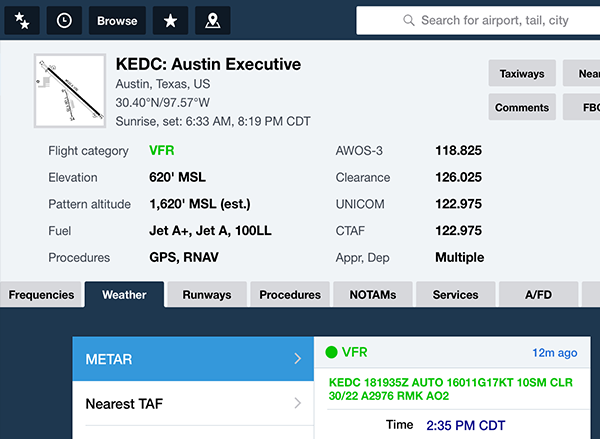Switch to the Frequencies tab
Screen dimensions: 600x439
41,295
